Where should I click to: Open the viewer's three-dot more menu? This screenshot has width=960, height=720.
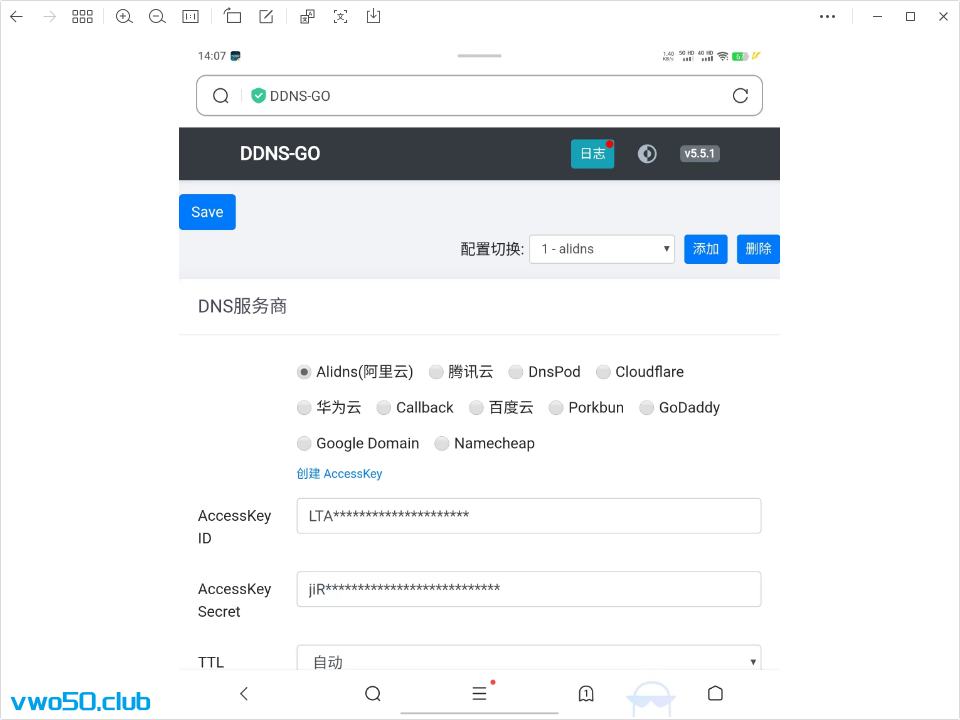827,17
